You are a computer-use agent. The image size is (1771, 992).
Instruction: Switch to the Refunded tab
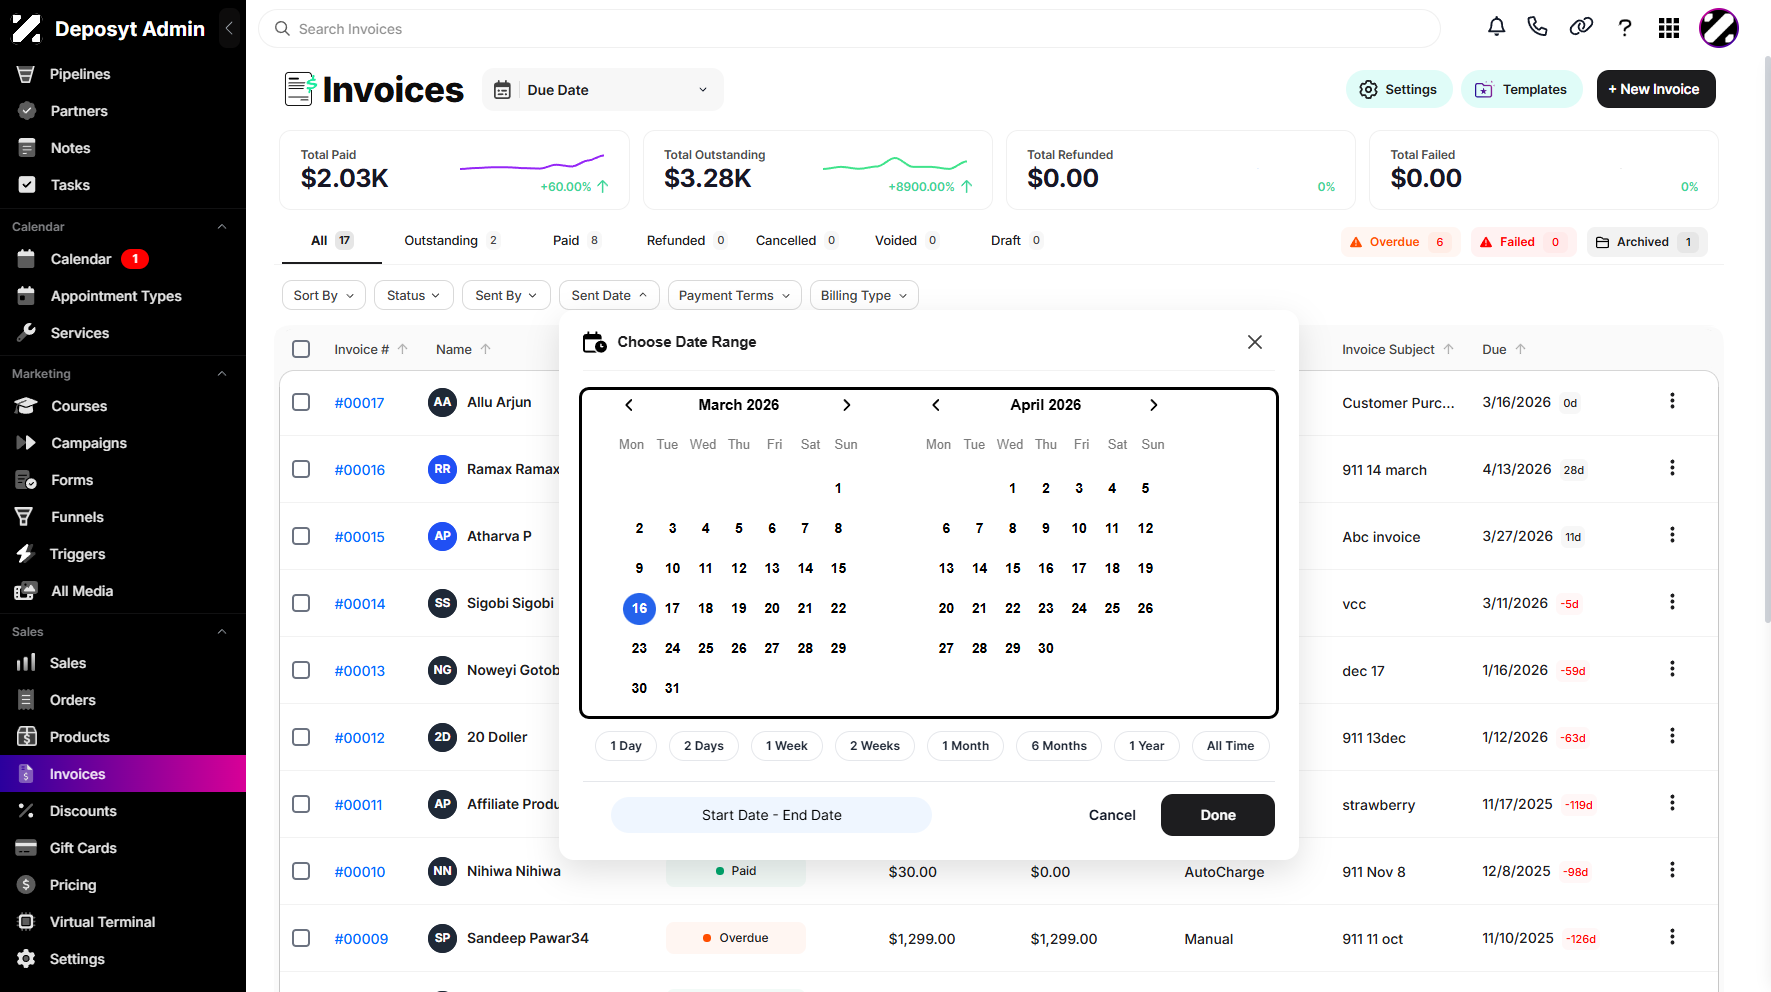[x=687, y=240]
